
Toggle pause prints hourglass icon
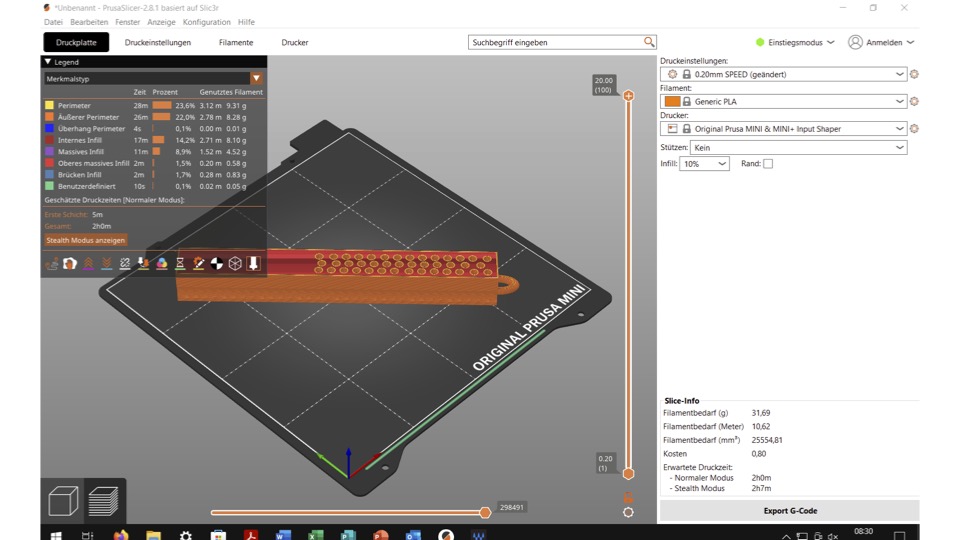[180, 263]
